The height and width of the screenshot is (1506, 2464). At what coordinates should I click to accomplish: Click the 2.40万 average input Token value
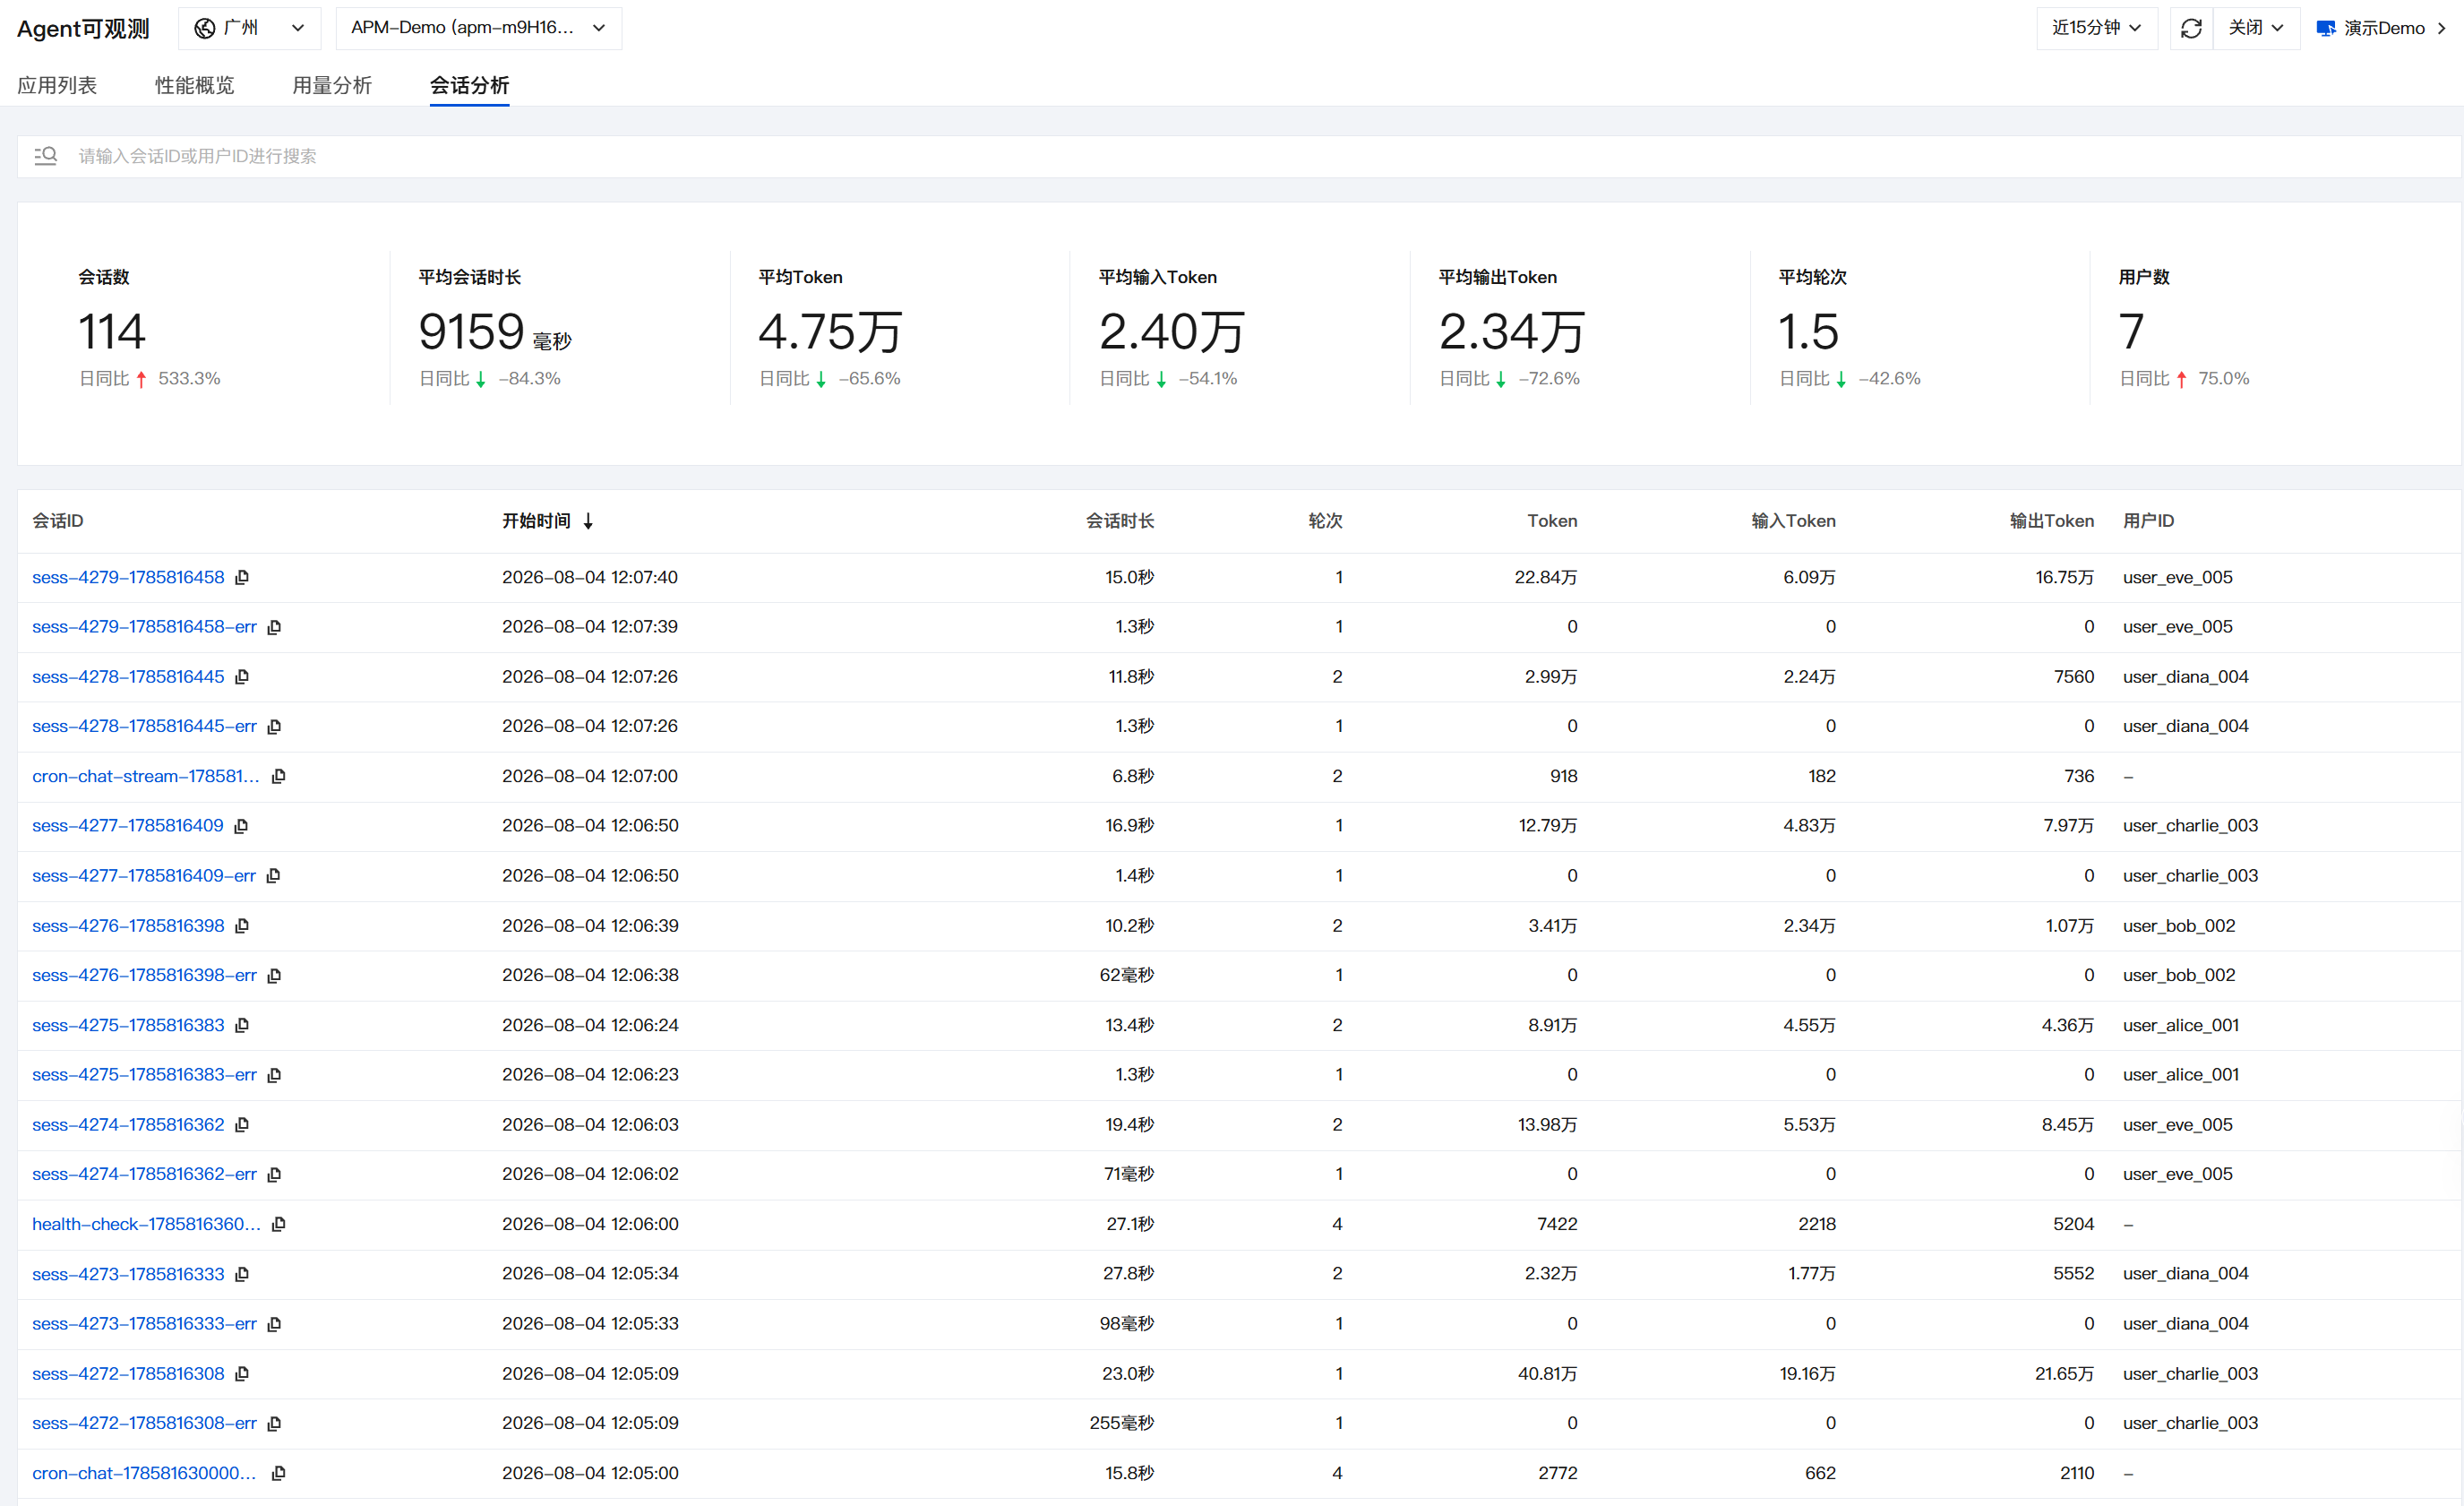click(1172, 332)
